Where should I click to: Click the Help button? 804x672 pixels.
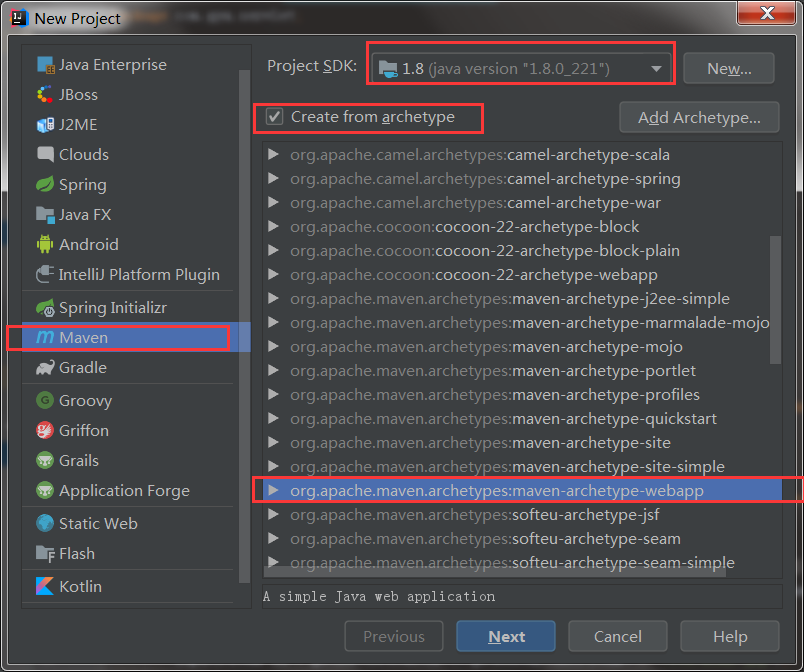(x=730, y=636)
